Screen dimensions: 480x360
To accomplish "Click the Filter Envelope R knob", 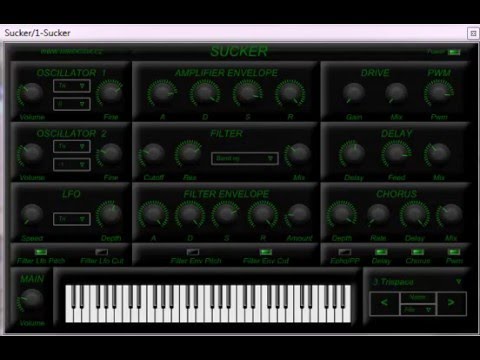I will click(263, 214).
